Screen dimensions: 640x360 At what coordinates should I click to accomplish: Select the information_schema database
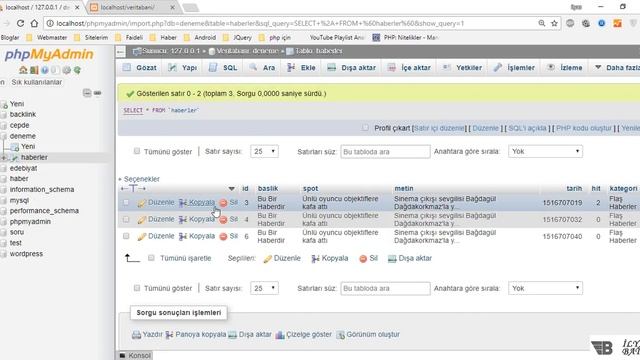pyautogui.click(x=42, y=190)
